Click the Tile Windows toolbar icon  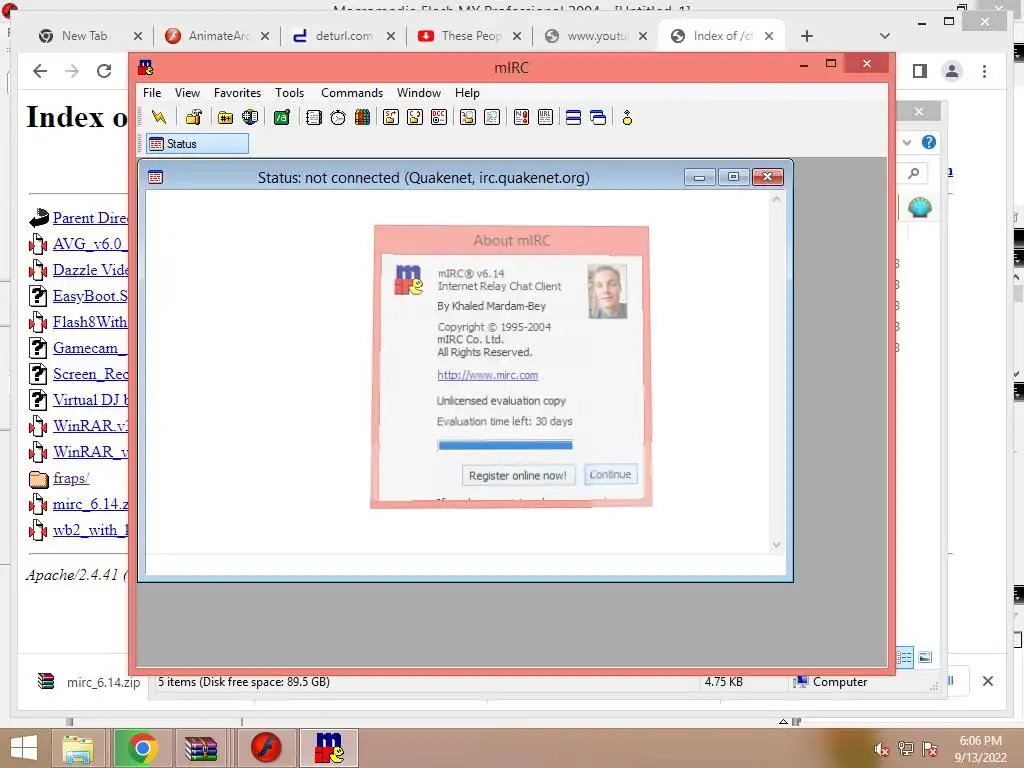[573, 118]
